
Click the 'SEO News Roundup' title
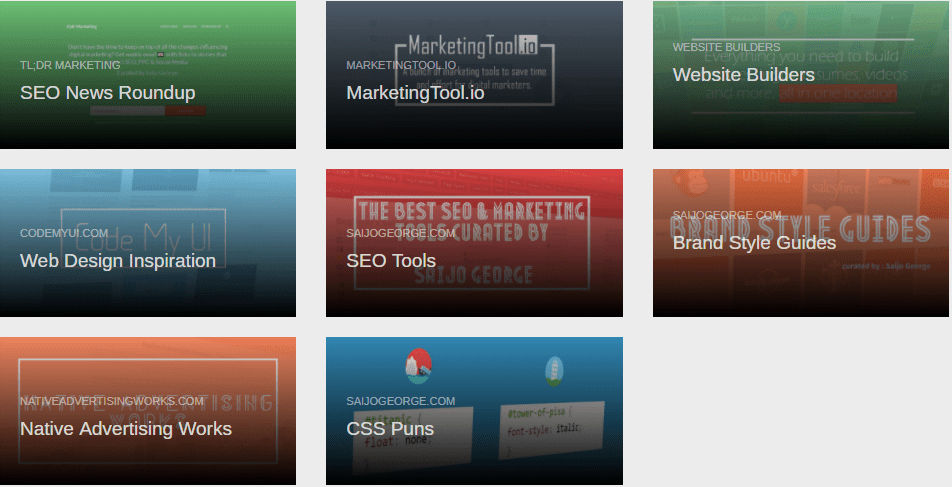tap(107, 93)
